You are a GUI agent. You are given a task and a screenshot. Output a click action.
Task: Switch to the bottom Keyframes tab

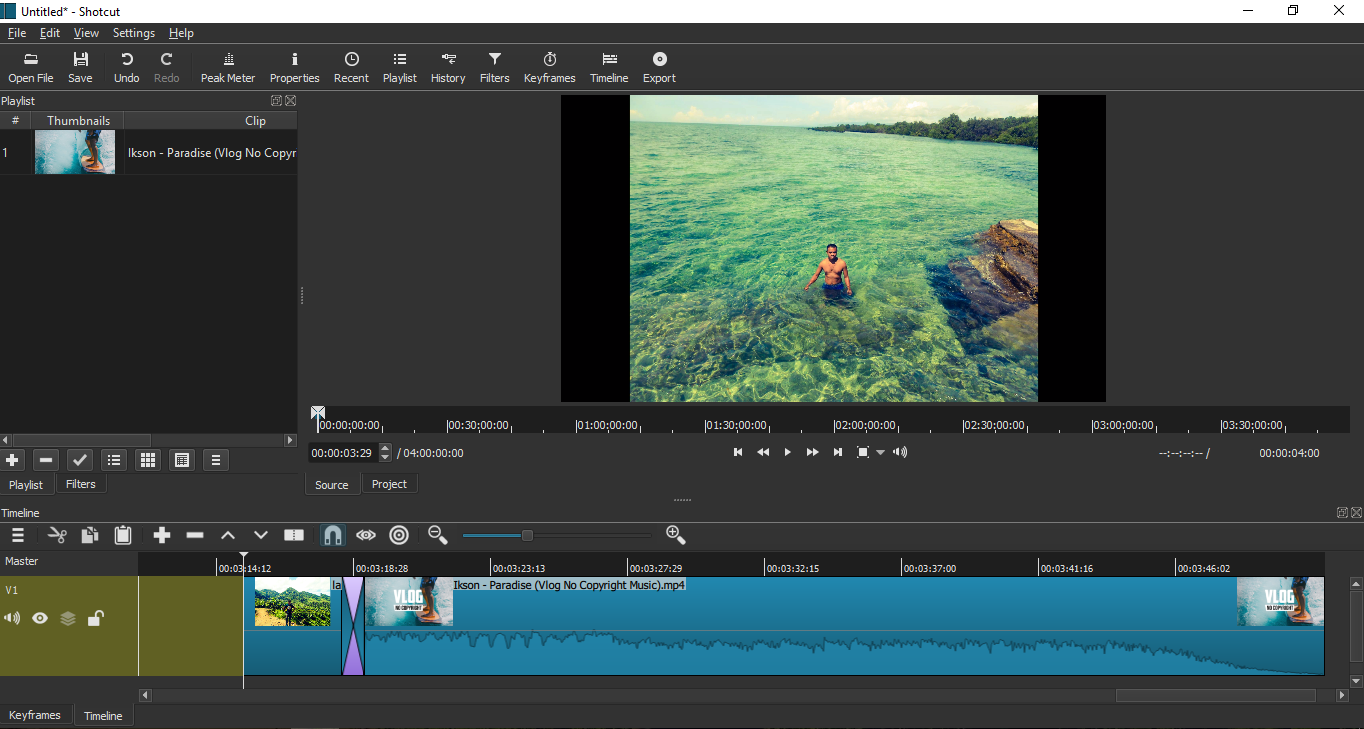tap(35, 715)
